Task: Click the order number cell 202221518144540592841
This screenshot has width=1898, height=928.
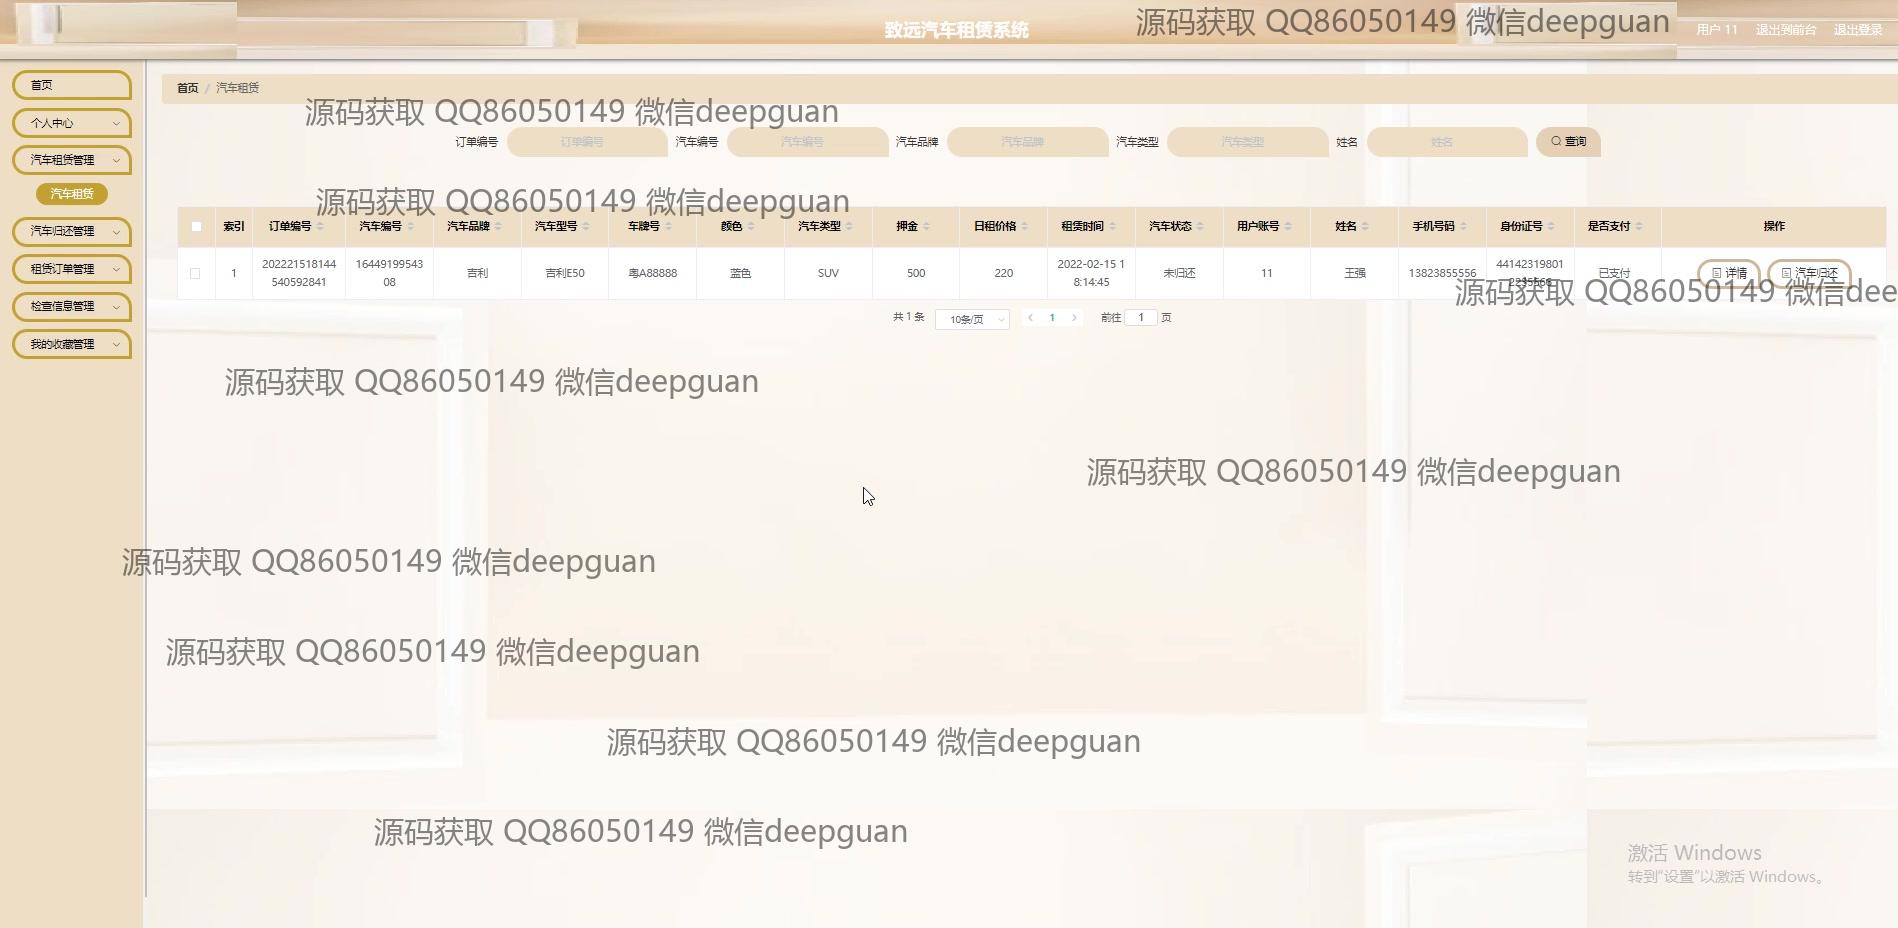Action: [299, 273]
